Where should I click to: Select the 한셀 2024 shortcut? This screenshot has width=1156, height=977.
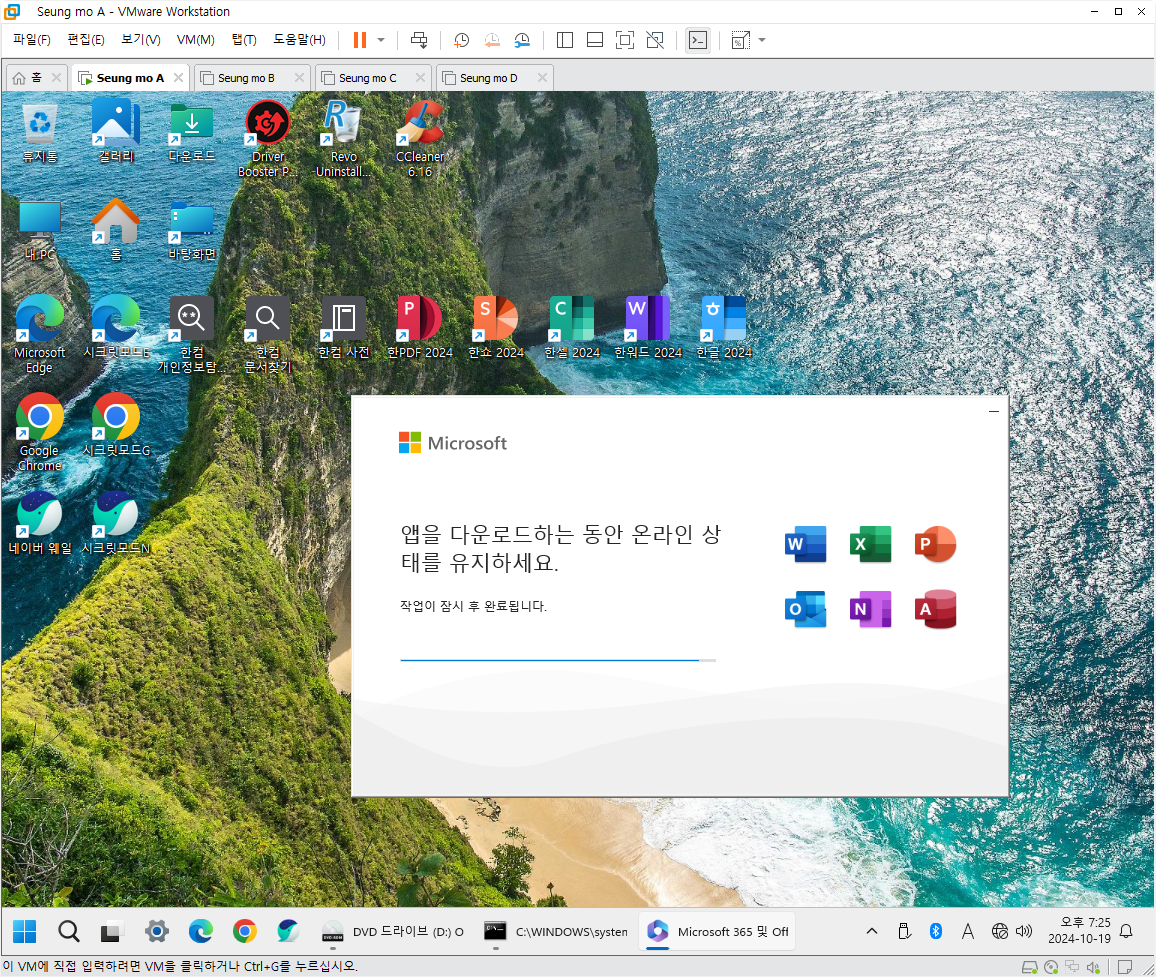(572, 327)
